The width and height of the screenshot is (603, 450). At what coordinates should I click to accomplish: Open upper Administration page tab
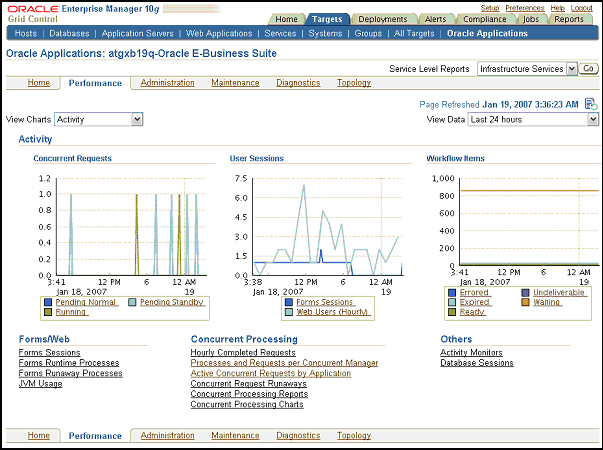click(167, 83)
